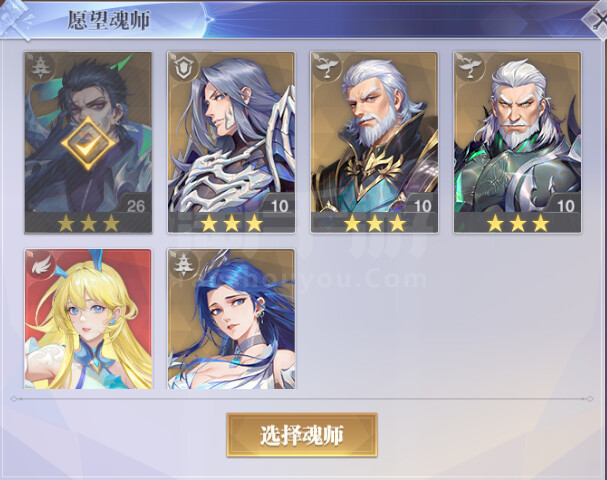607x480 pixels.
Task: Click the bird class icon on third card
Action: (327, 67)
